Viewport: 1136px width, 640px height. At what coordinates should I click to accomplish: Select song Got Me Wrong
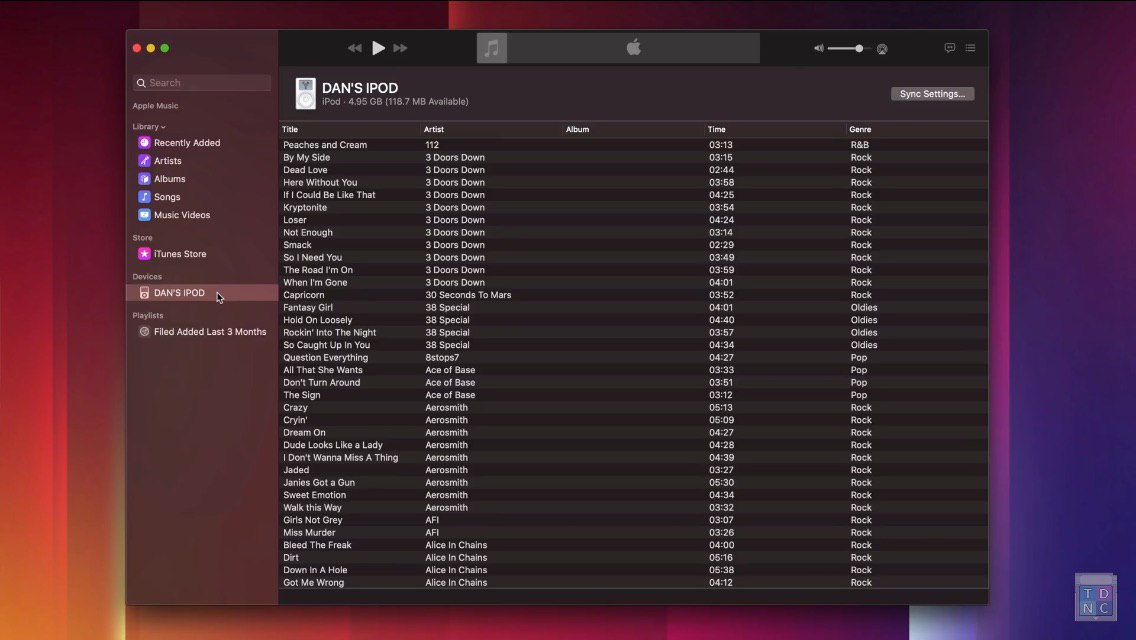tap(314, 583)
